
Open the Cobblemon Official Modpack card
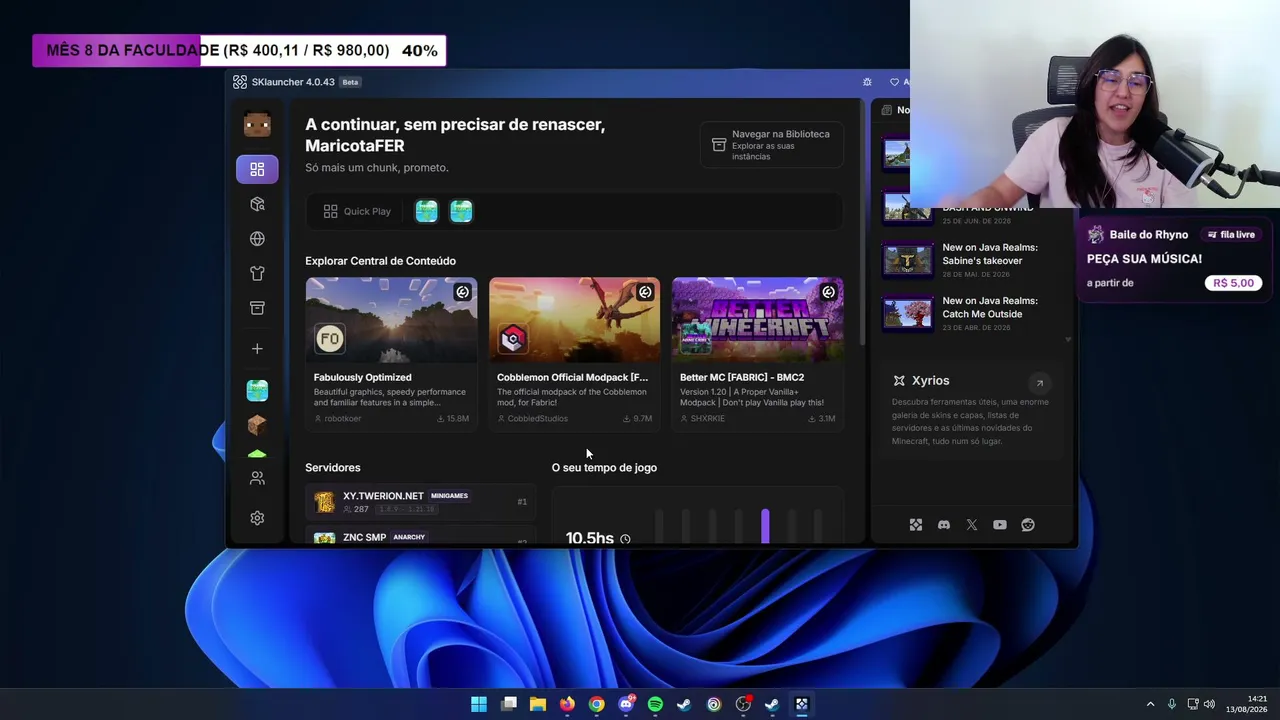(574, 354)
